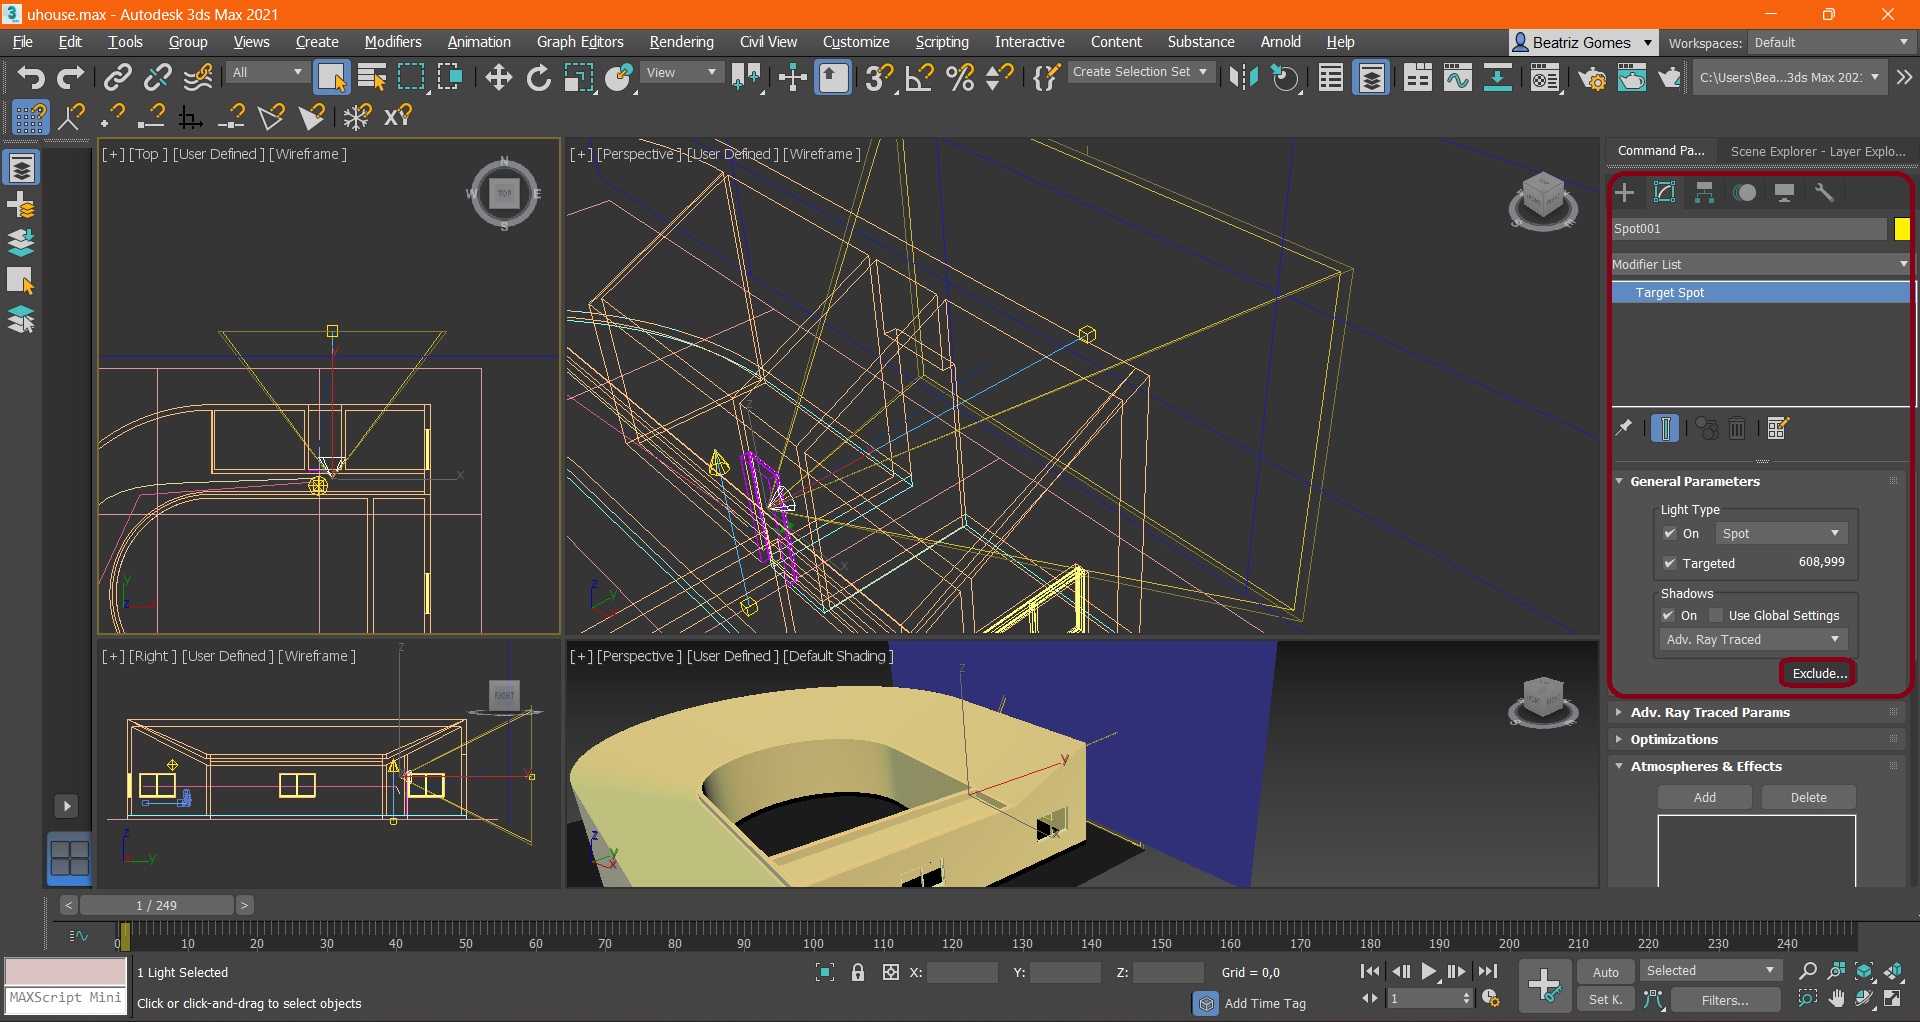The image size is (1920, 1022).
Task: Switch to the Utilities panel tab
Action: (1825, 192)
